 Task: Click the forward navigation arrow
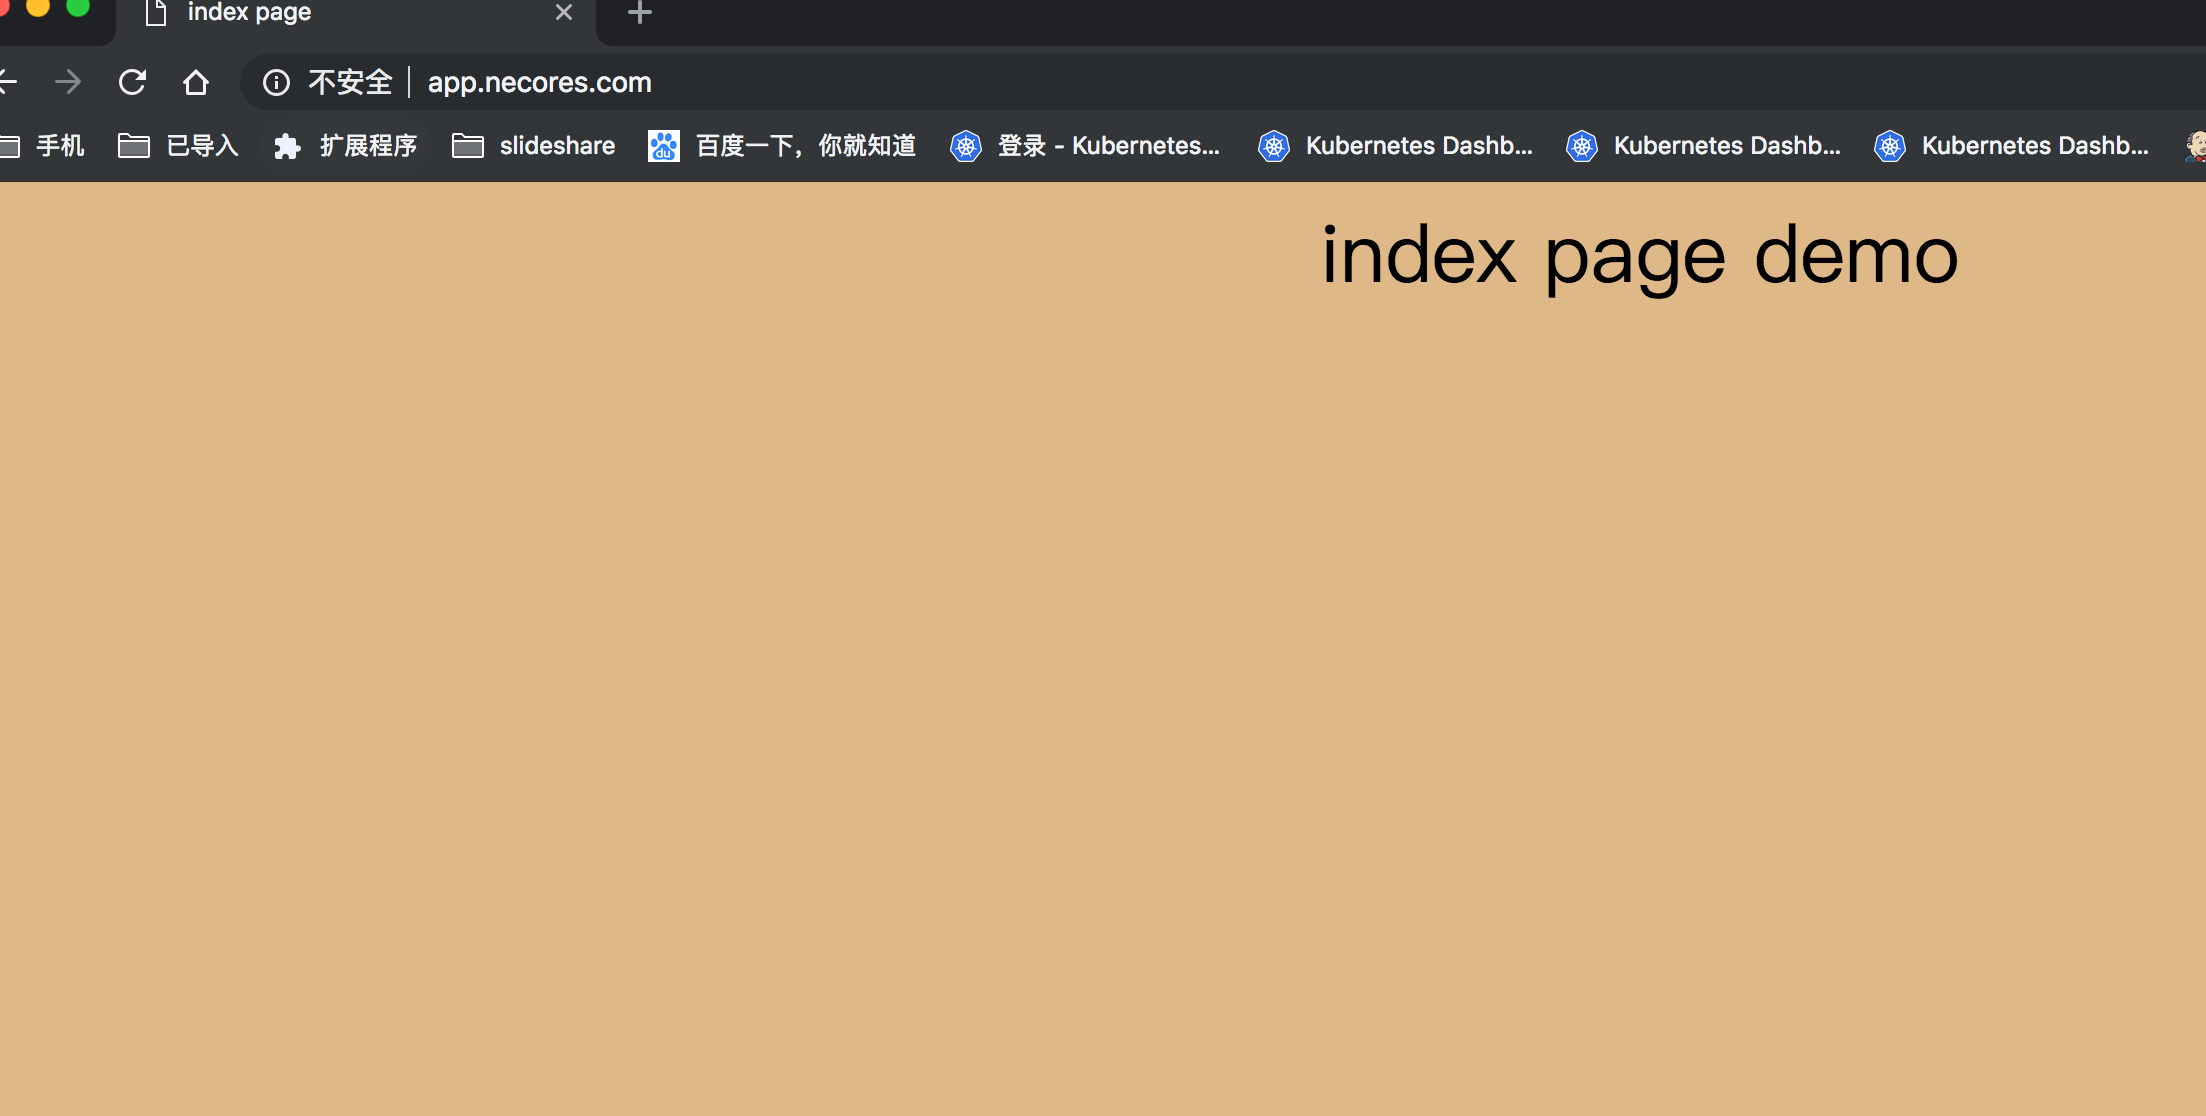coord(68,82)
